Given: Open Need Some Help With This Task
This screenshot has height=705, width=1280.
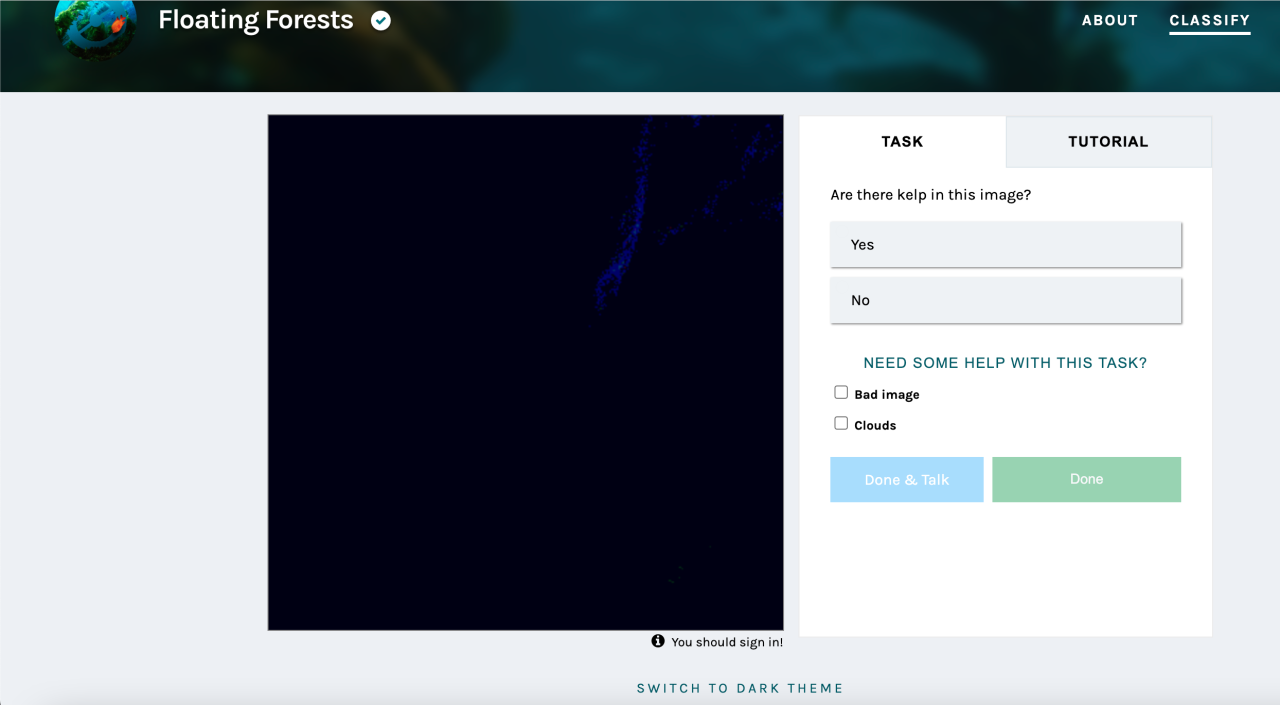Looking at the screenshot, I should (x=1005, y=363).
